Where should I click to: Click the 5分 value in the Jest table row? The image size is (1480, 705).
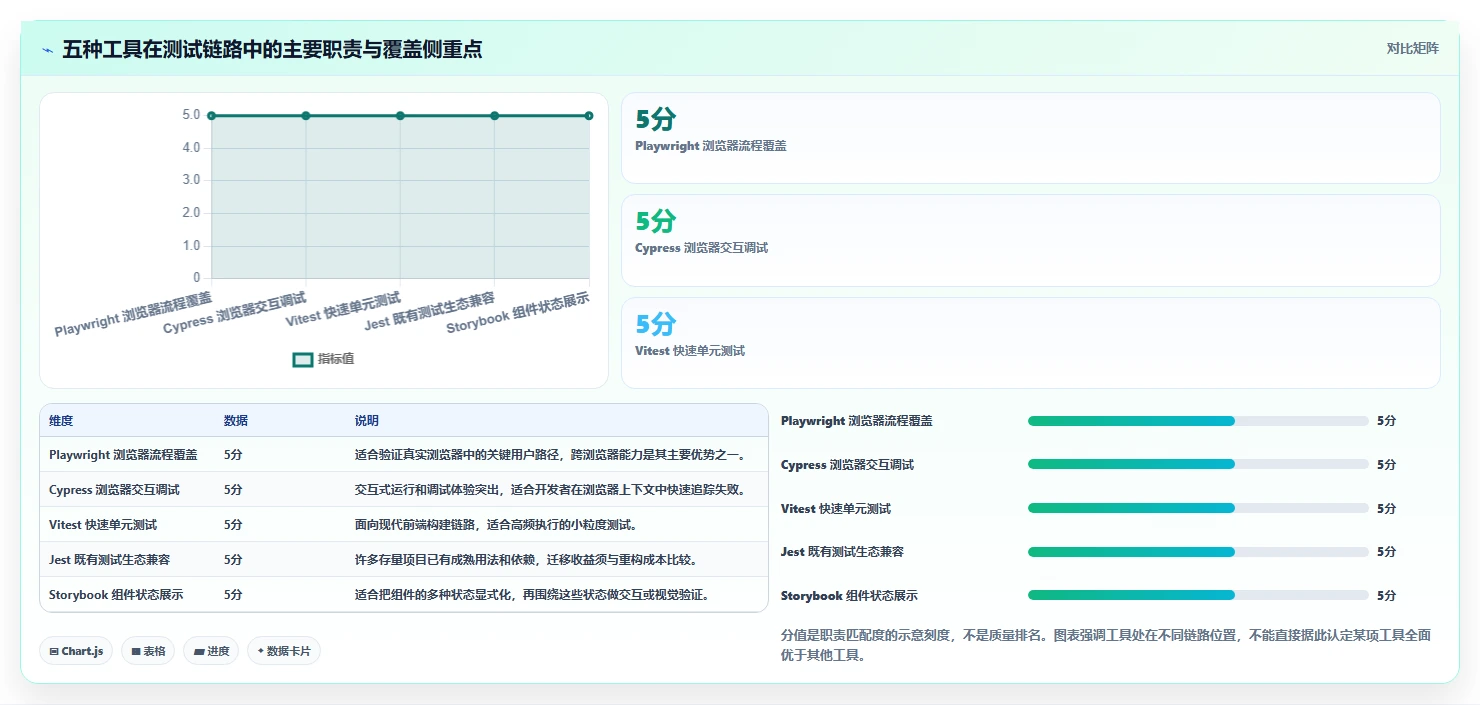pyautogui.click(x=233, y=560)
